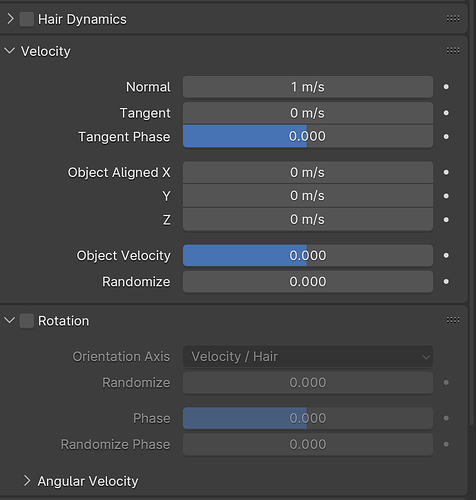Click the Tangent velocity field
The width and height of the screenshot is (476, 500).
(308, 113)
